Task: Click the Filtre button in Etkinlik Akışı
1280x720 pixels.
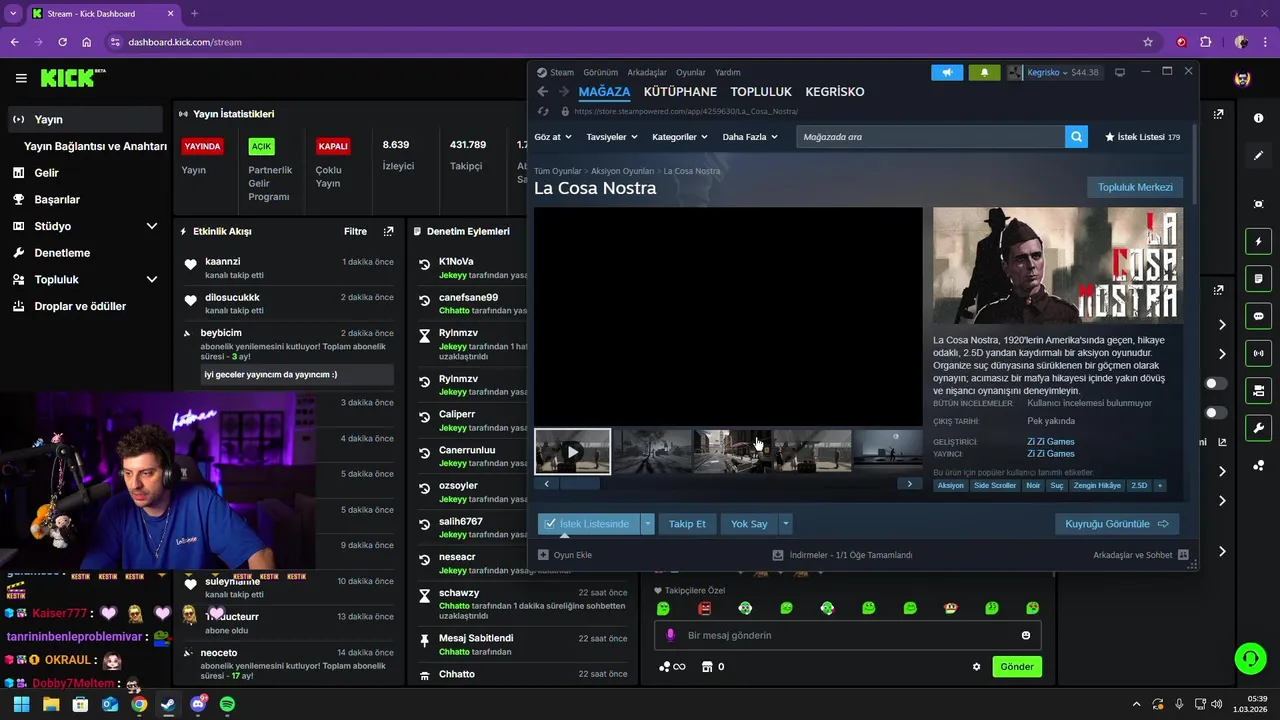Action: pyautogui.click(x=355, y=231)
